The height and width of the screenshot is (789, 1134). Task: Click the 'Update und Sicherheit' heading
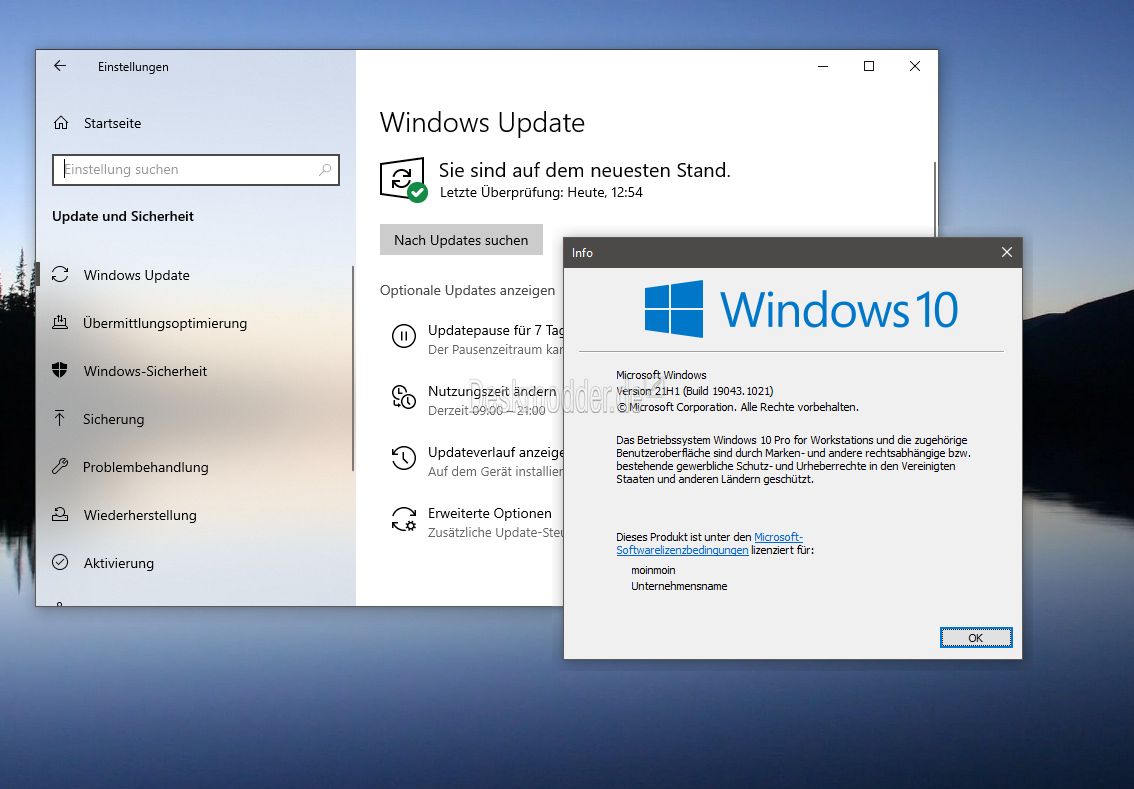click(x=123, y=216)
